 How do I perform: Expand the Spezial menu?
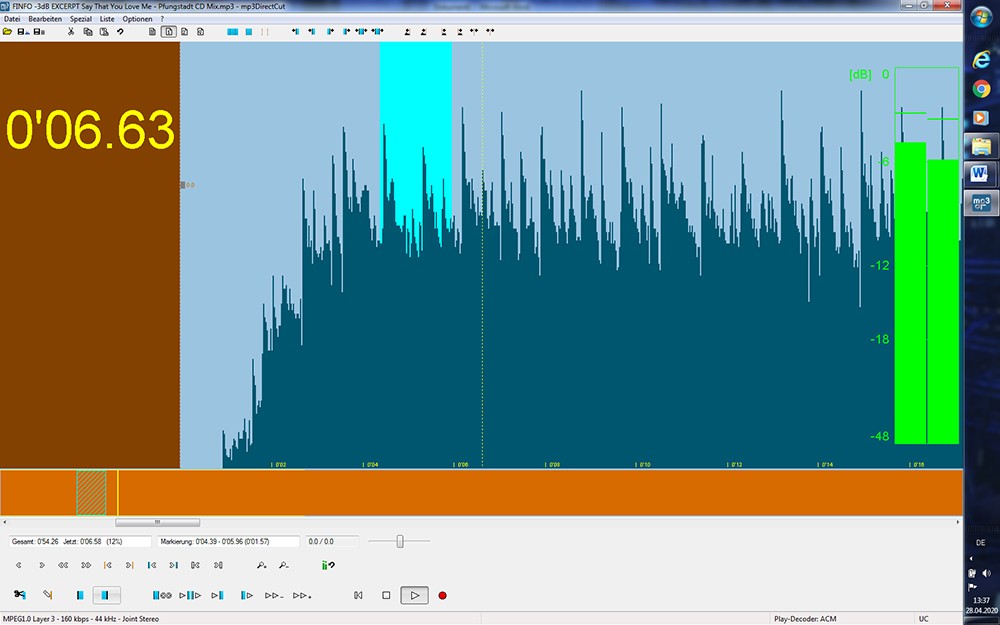click(80, 19)
